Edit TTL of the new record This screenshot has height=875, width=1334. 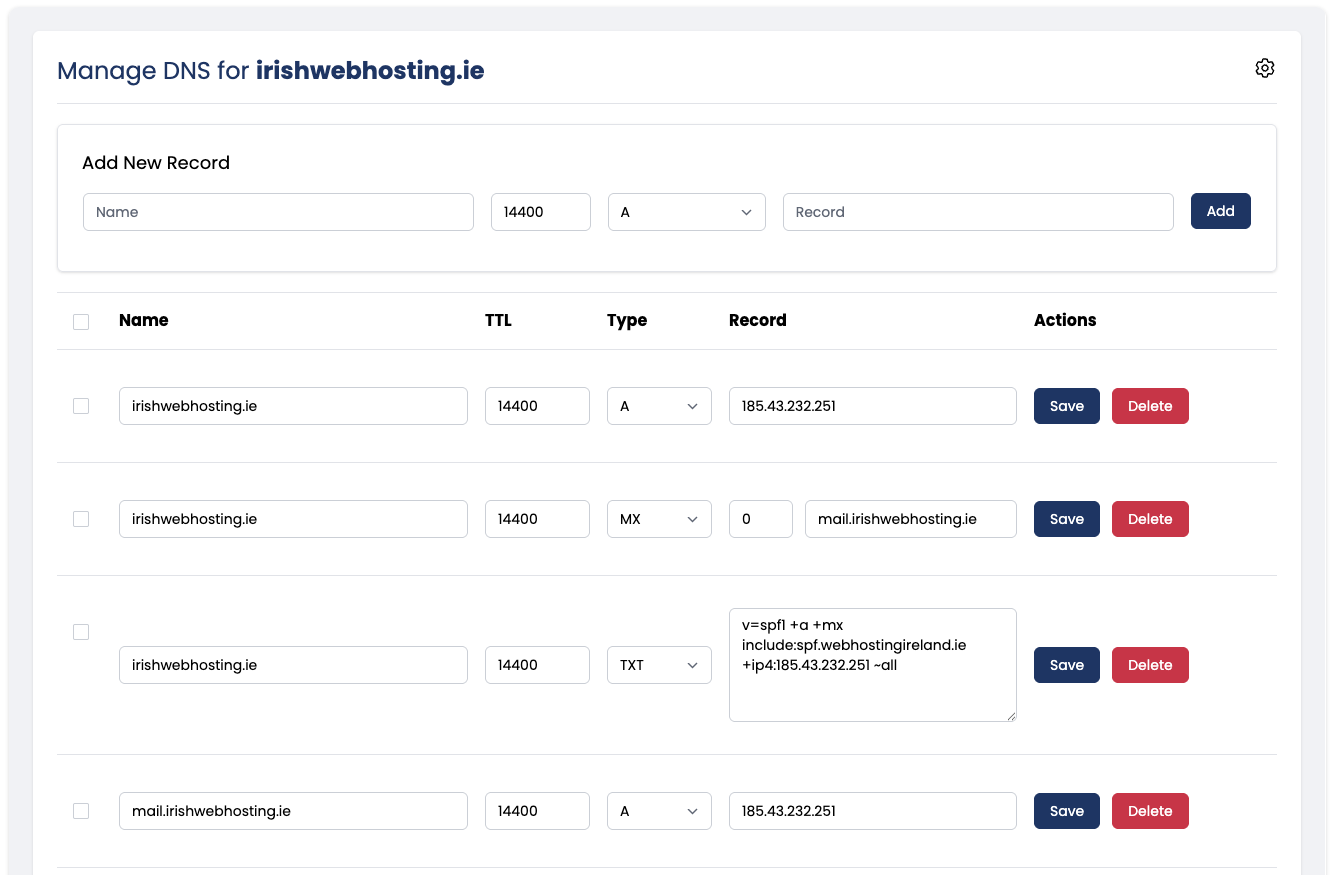tap(540, 212)
